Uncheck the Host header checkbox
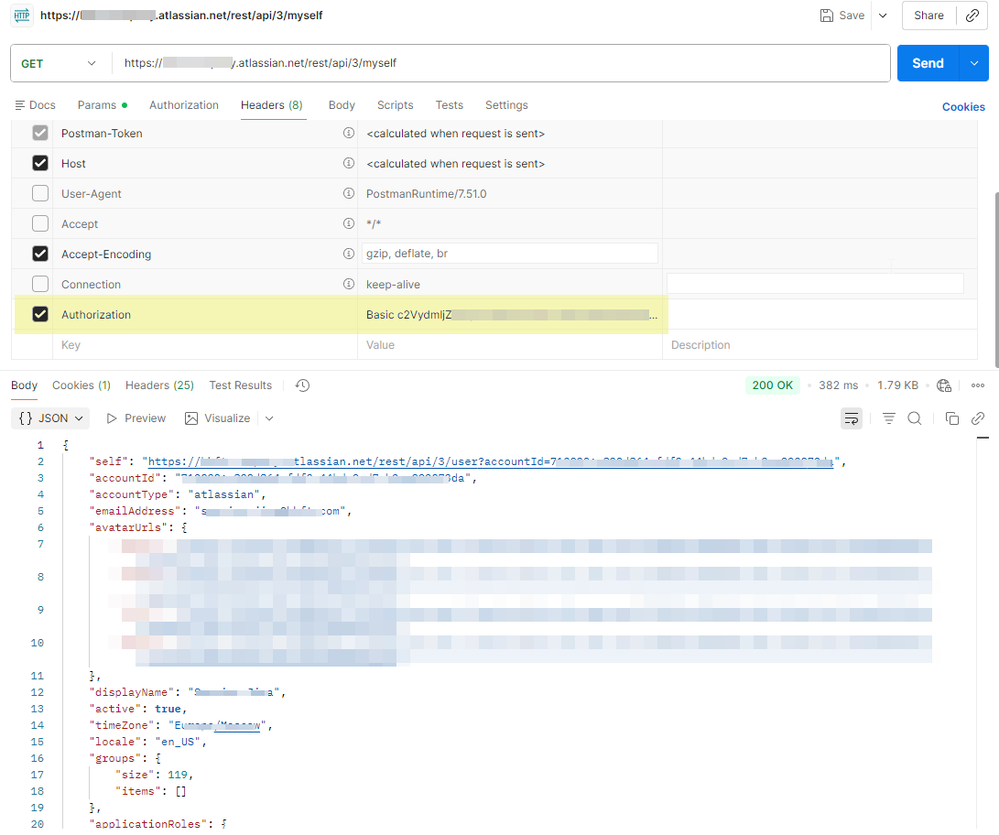 pyautogui.click(x=40, y=163)
